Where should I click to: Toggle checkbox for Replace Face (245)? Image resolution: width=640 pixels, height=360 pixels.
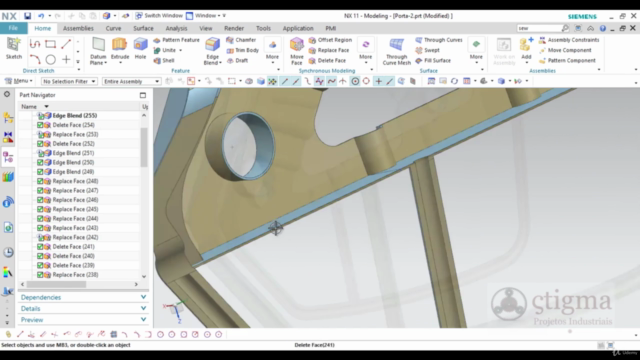40,209
